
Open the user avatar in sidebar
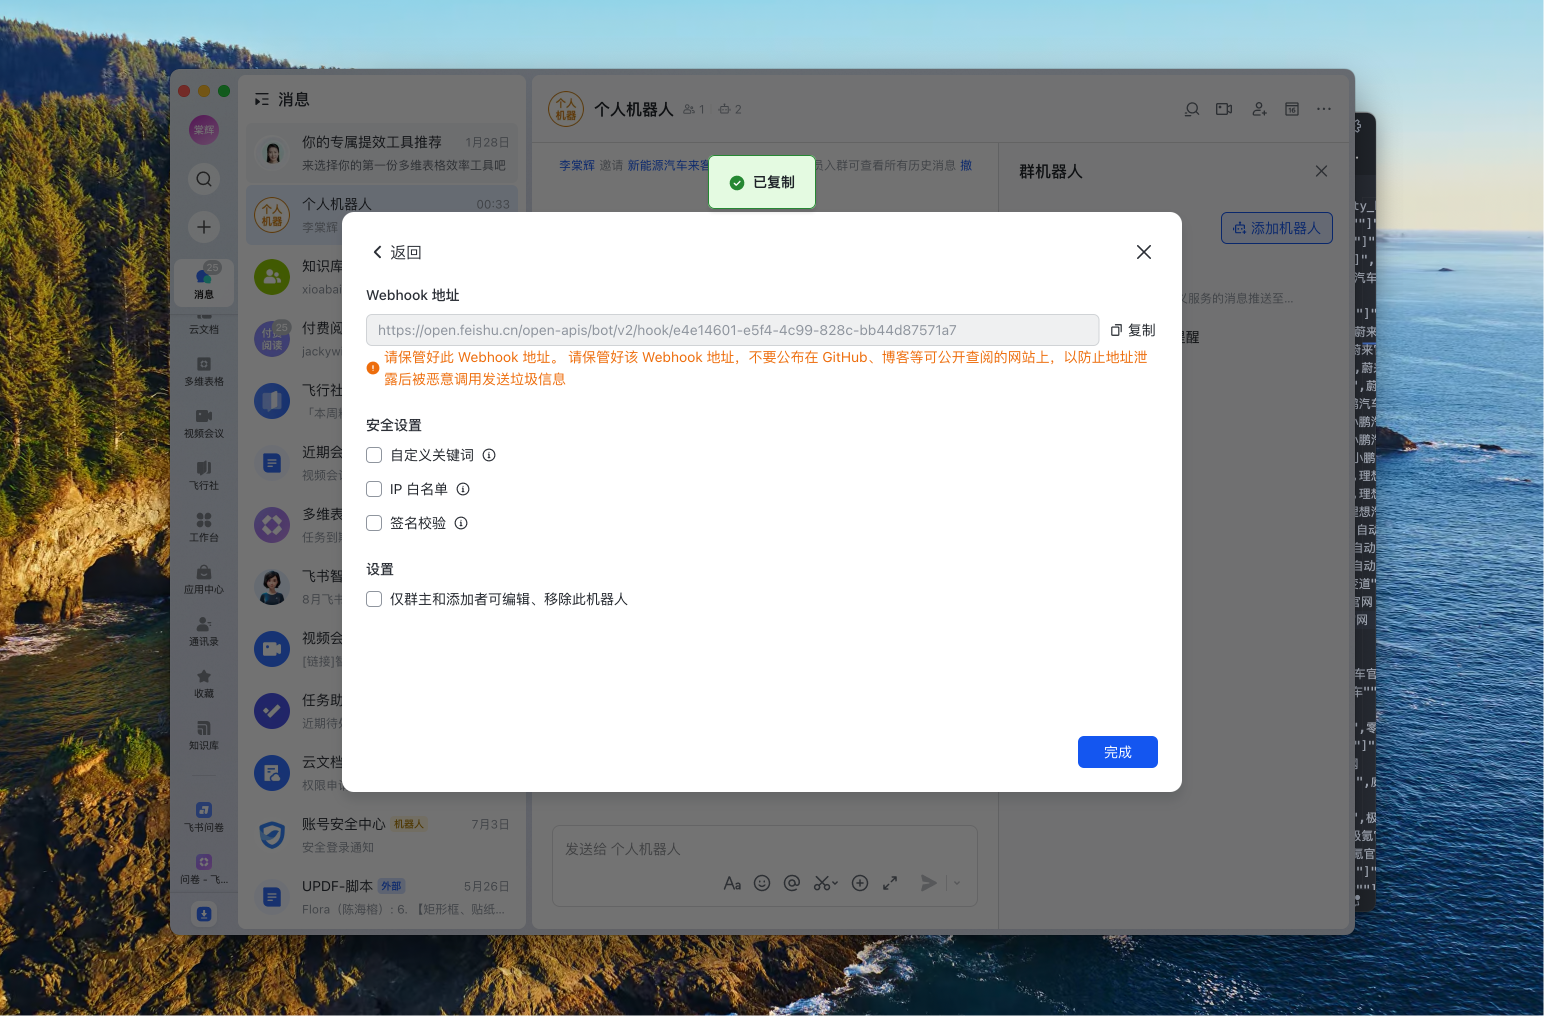click(204, 130)
